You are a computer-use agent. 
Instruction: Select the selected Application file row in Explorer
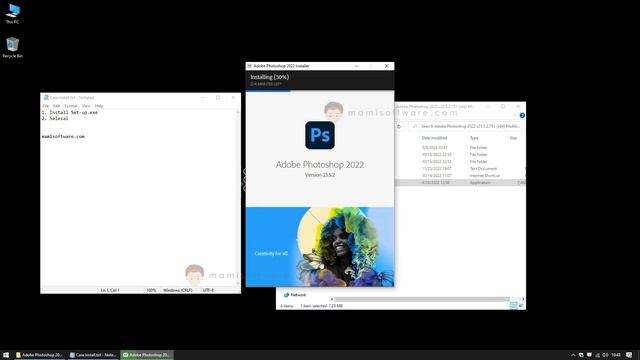click(x=460, y=182)
